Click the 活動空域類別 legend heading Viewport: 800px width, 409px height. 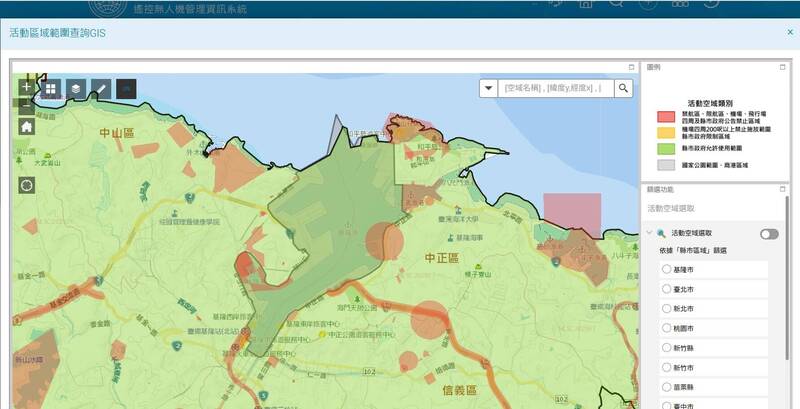(711, 103)
